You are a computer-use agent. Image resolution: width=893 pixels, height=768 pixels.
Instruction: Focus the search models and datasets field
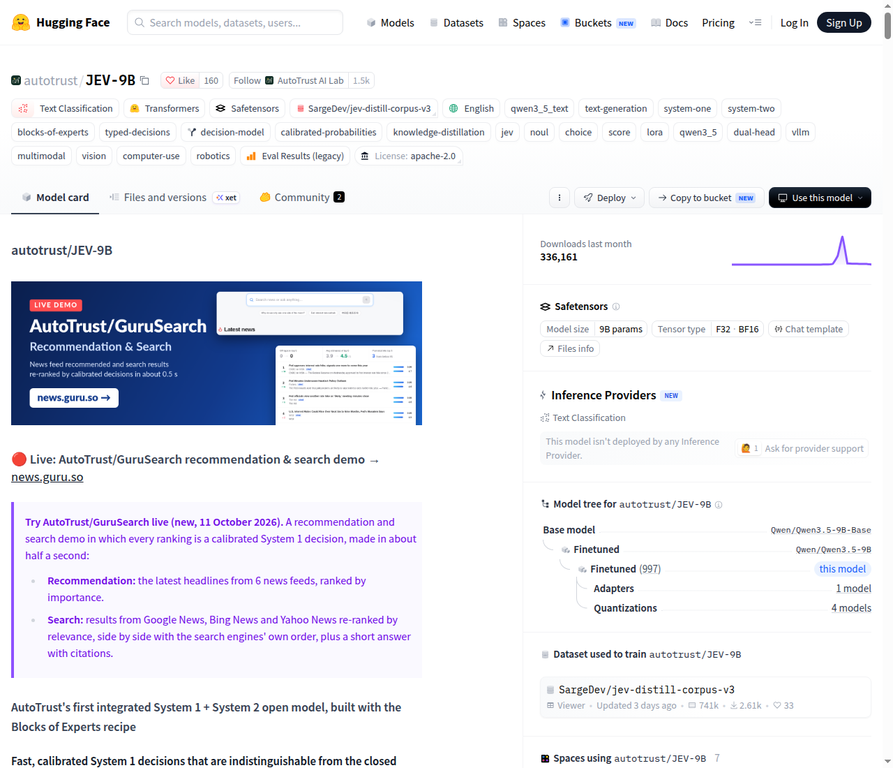235,23
